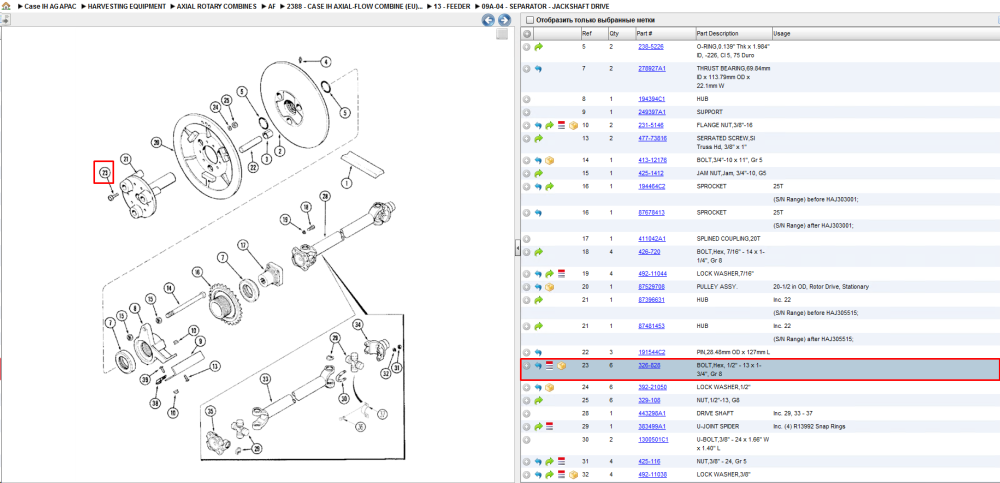This screenshot has height=483, width=1000.
Task: Open notes icon on NUT 425-116 row
Action: (x=561, y=461)
